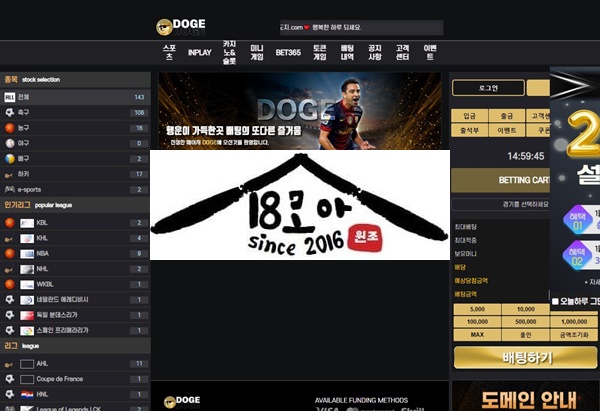Select the 전체 row with 143
This screenshot has height=411, width=600.
(75, 97)
